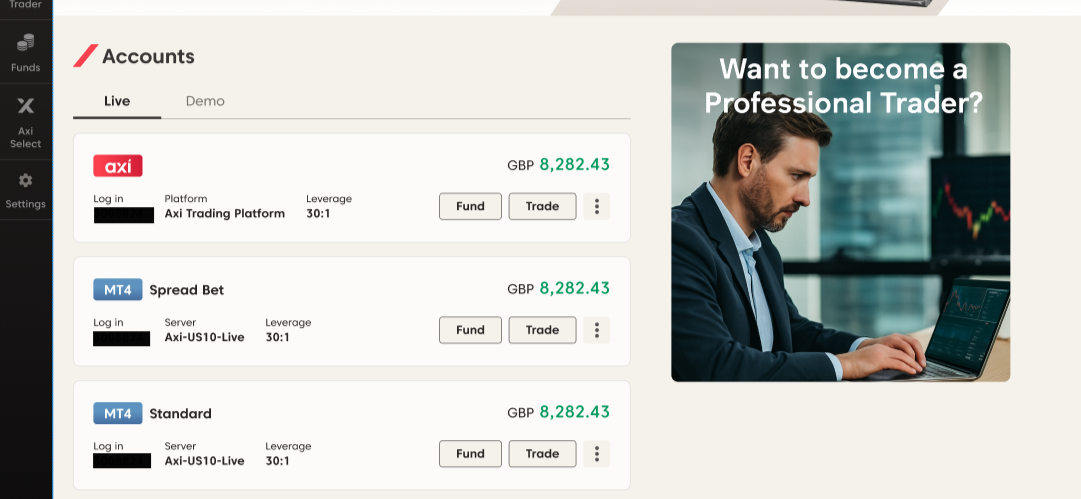Open the Settings gear icon
The width and height of the screenshot is (1081, 499).
(x=26, y=181)
